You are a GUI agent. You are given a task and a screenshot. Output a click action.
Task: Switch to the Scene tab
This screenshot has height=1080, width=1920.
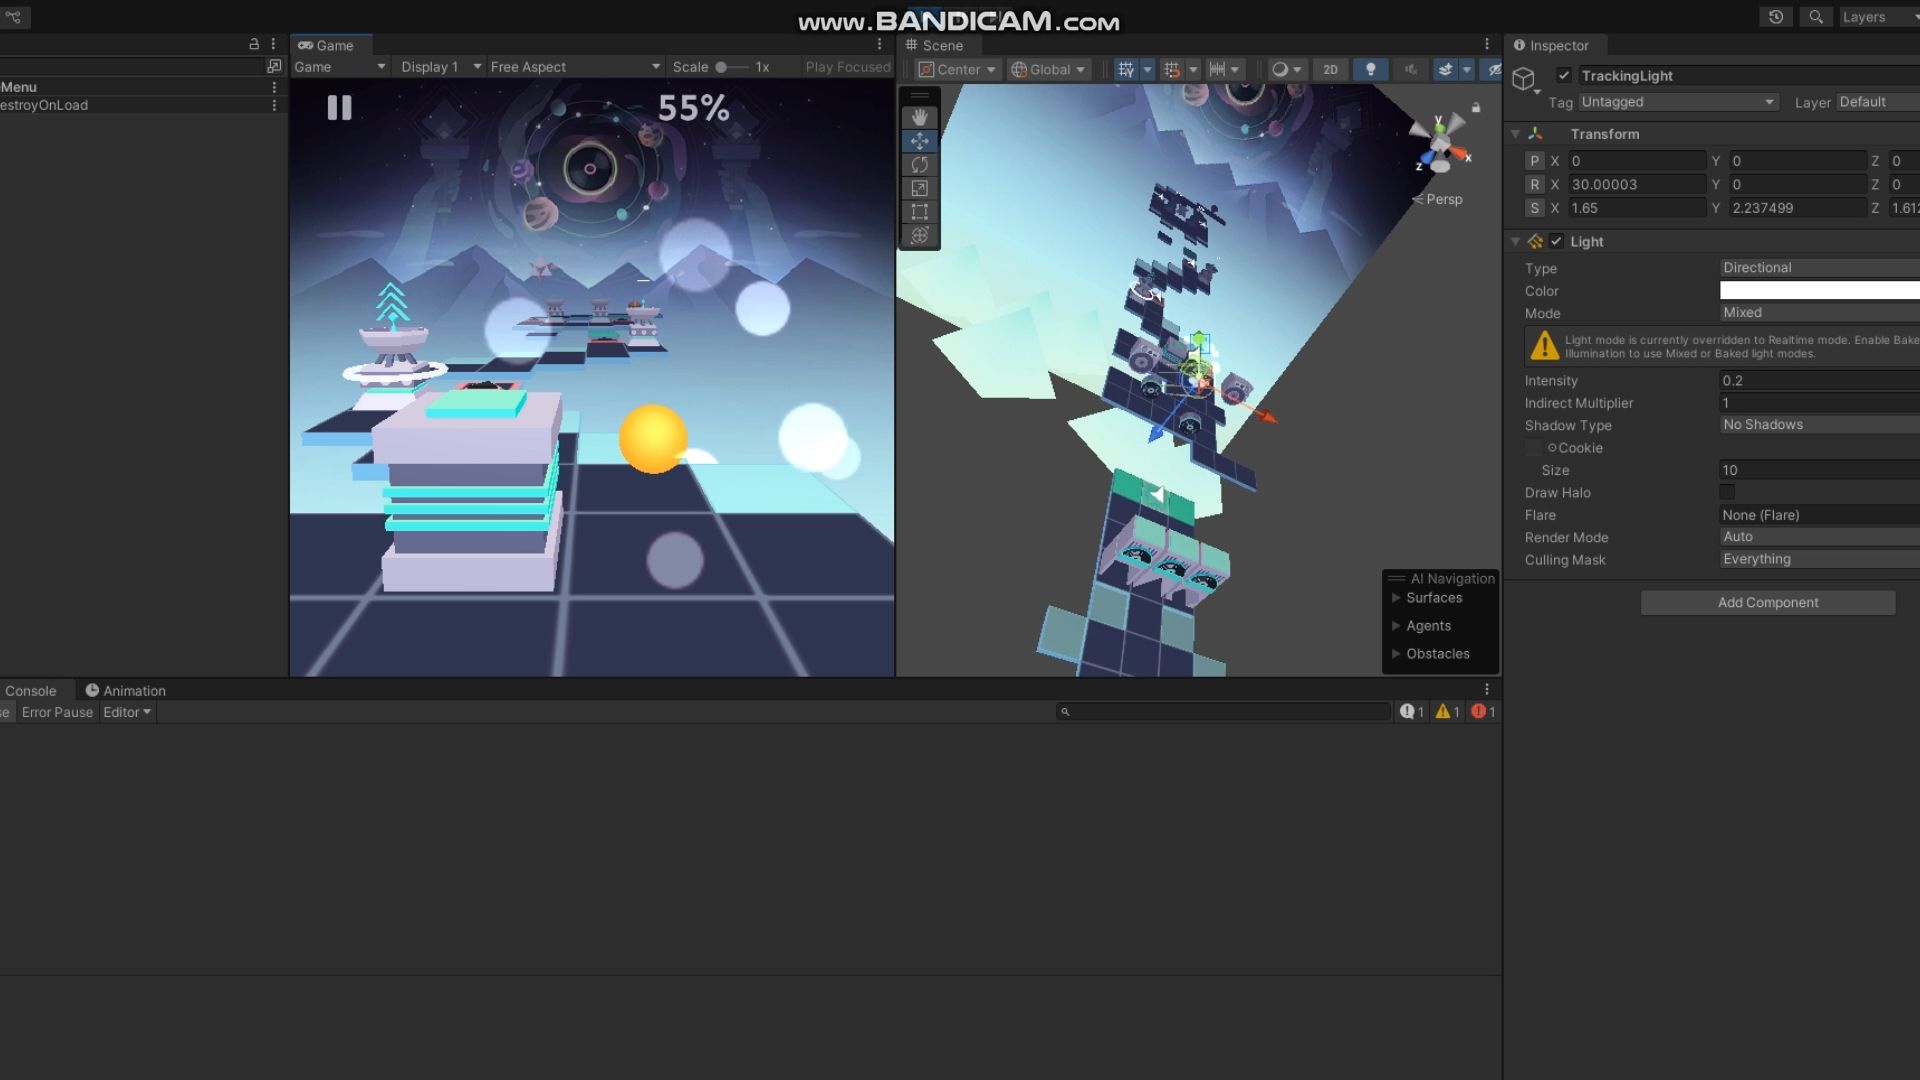(x=935, y=45)
